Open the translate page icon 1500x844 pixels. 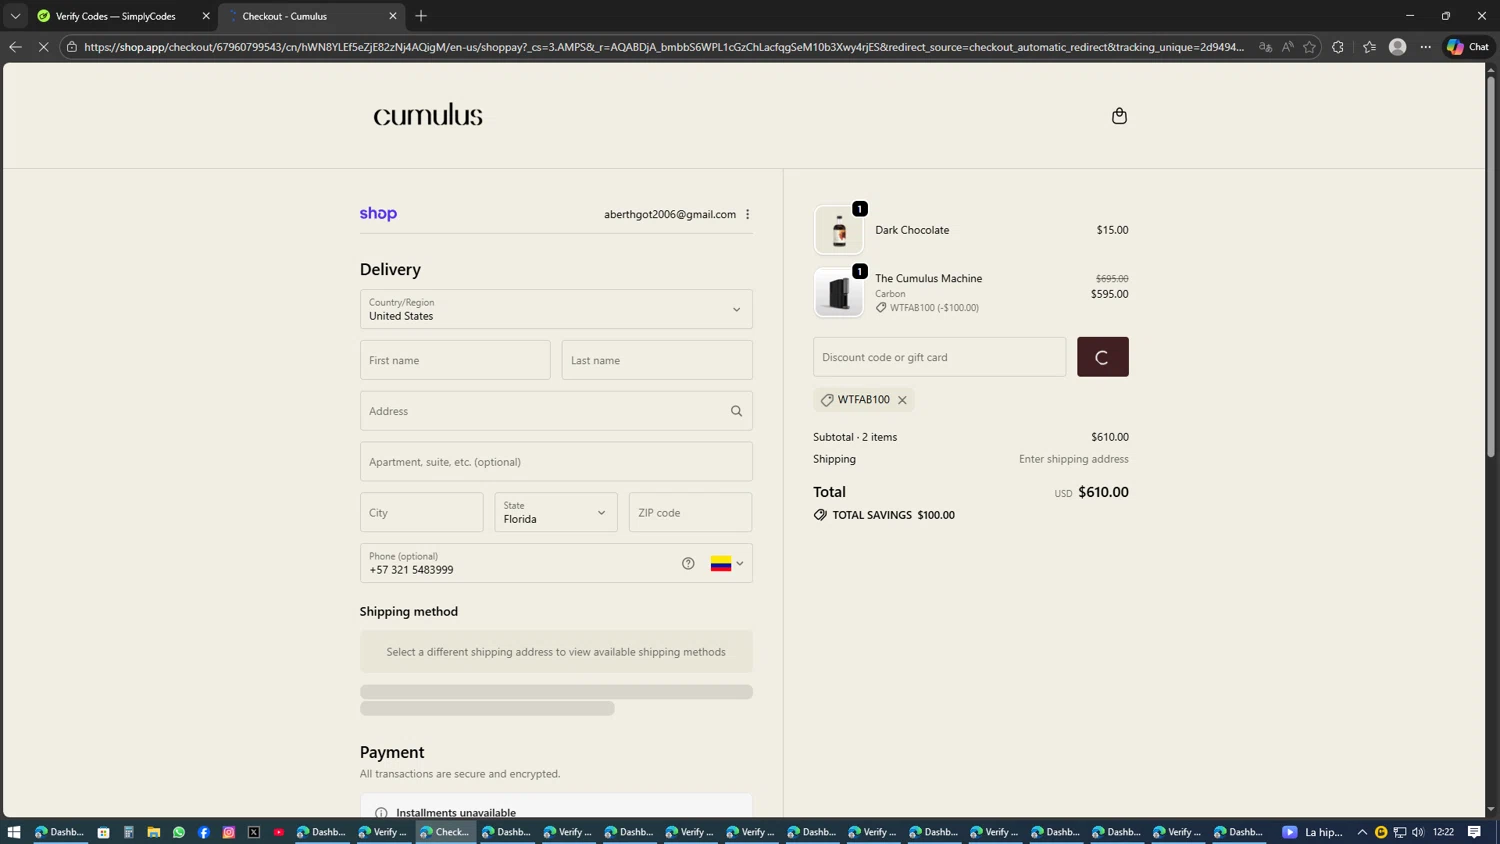1265,47
